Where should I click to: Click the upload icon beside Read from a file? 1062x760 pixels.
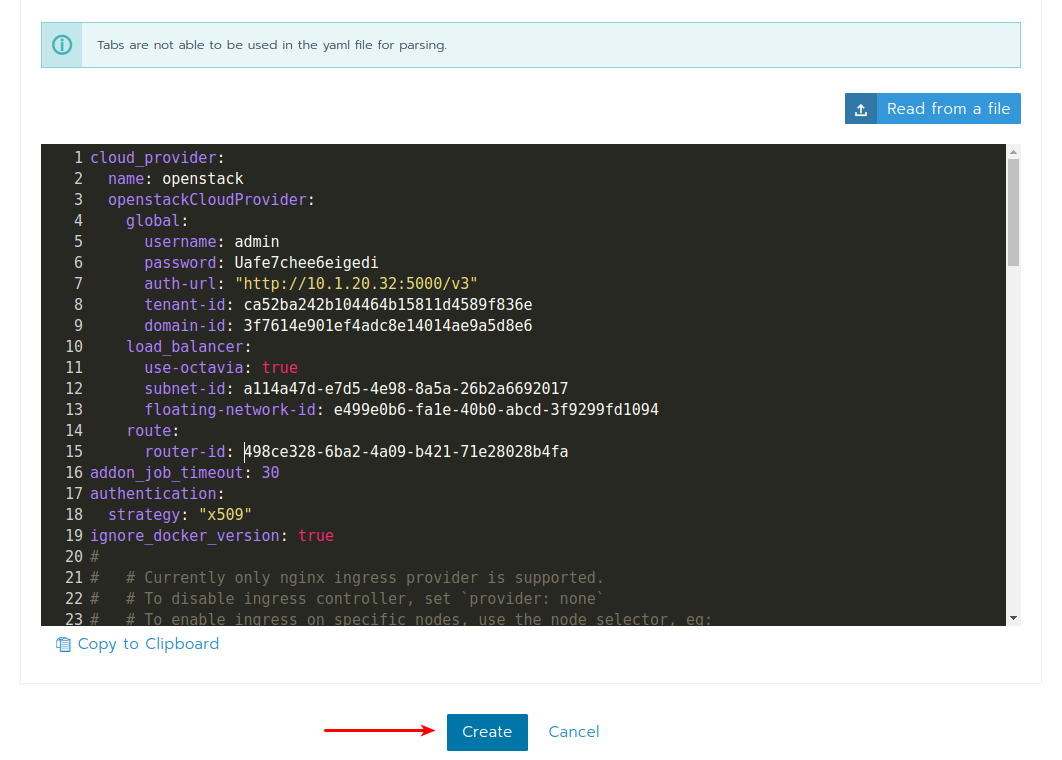(860, 109)
